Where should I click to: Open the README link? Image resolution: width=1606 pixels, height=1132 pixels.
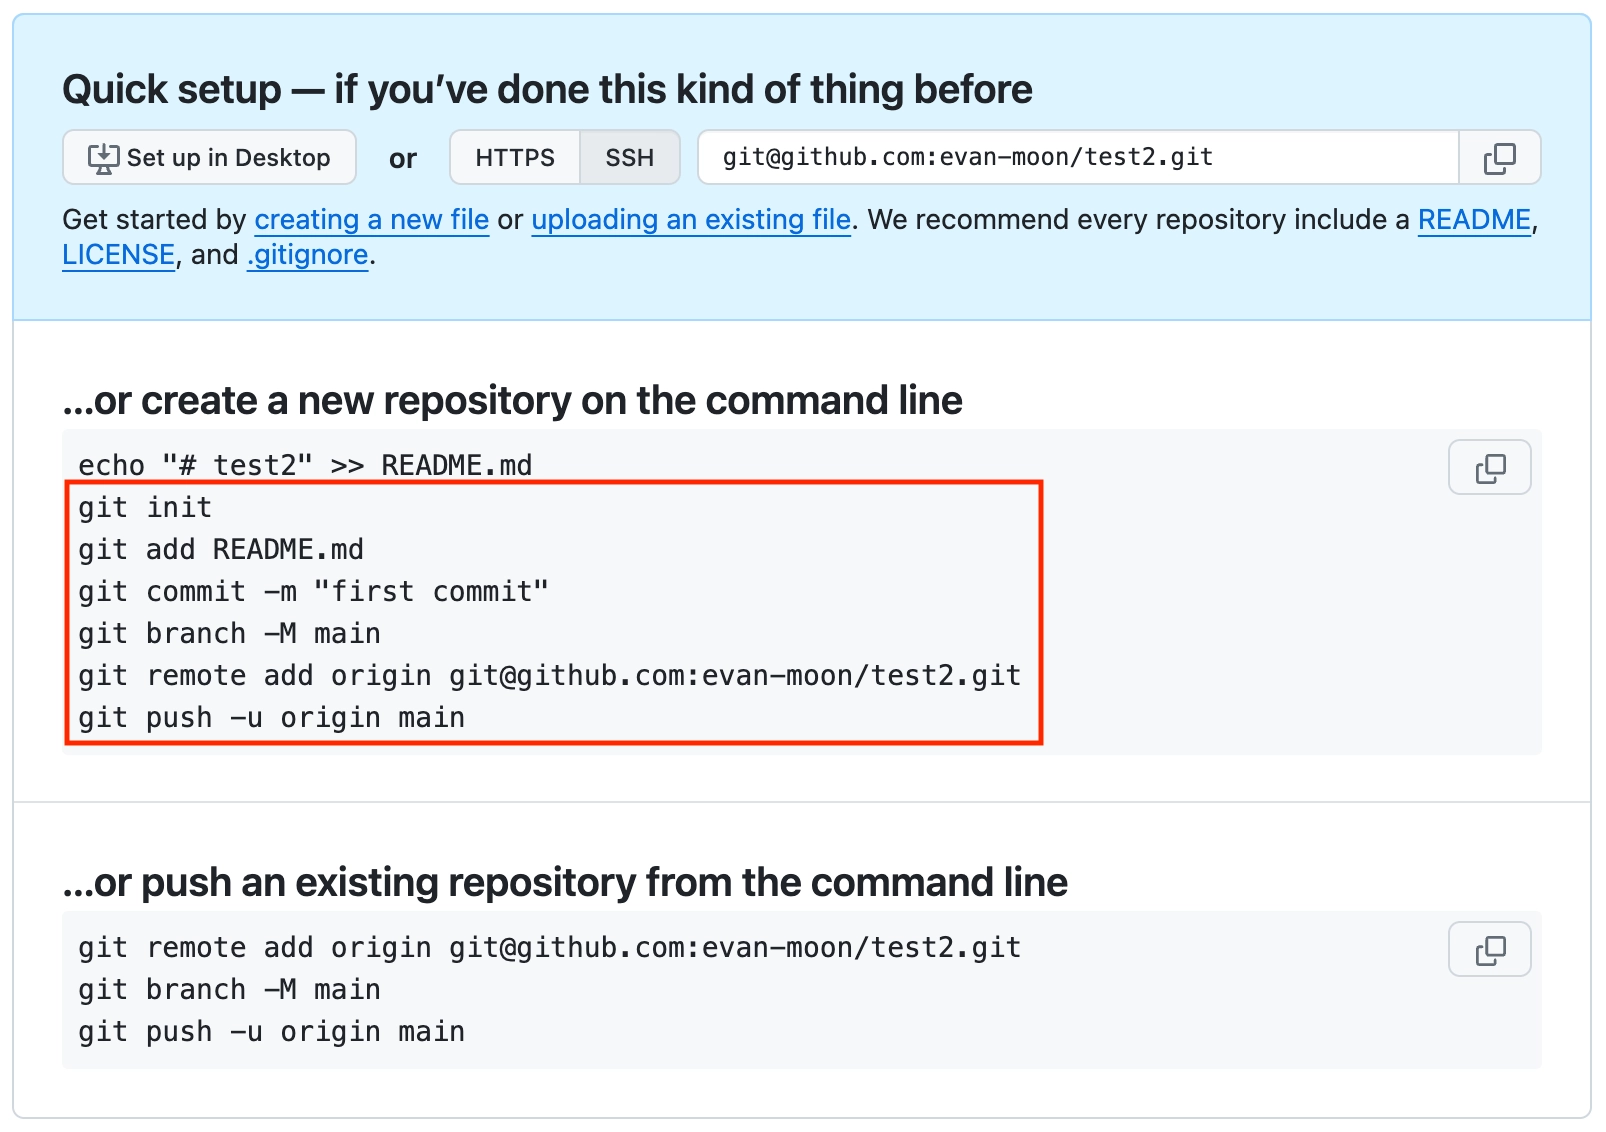pyautogui.click(x=1473, y=220)
